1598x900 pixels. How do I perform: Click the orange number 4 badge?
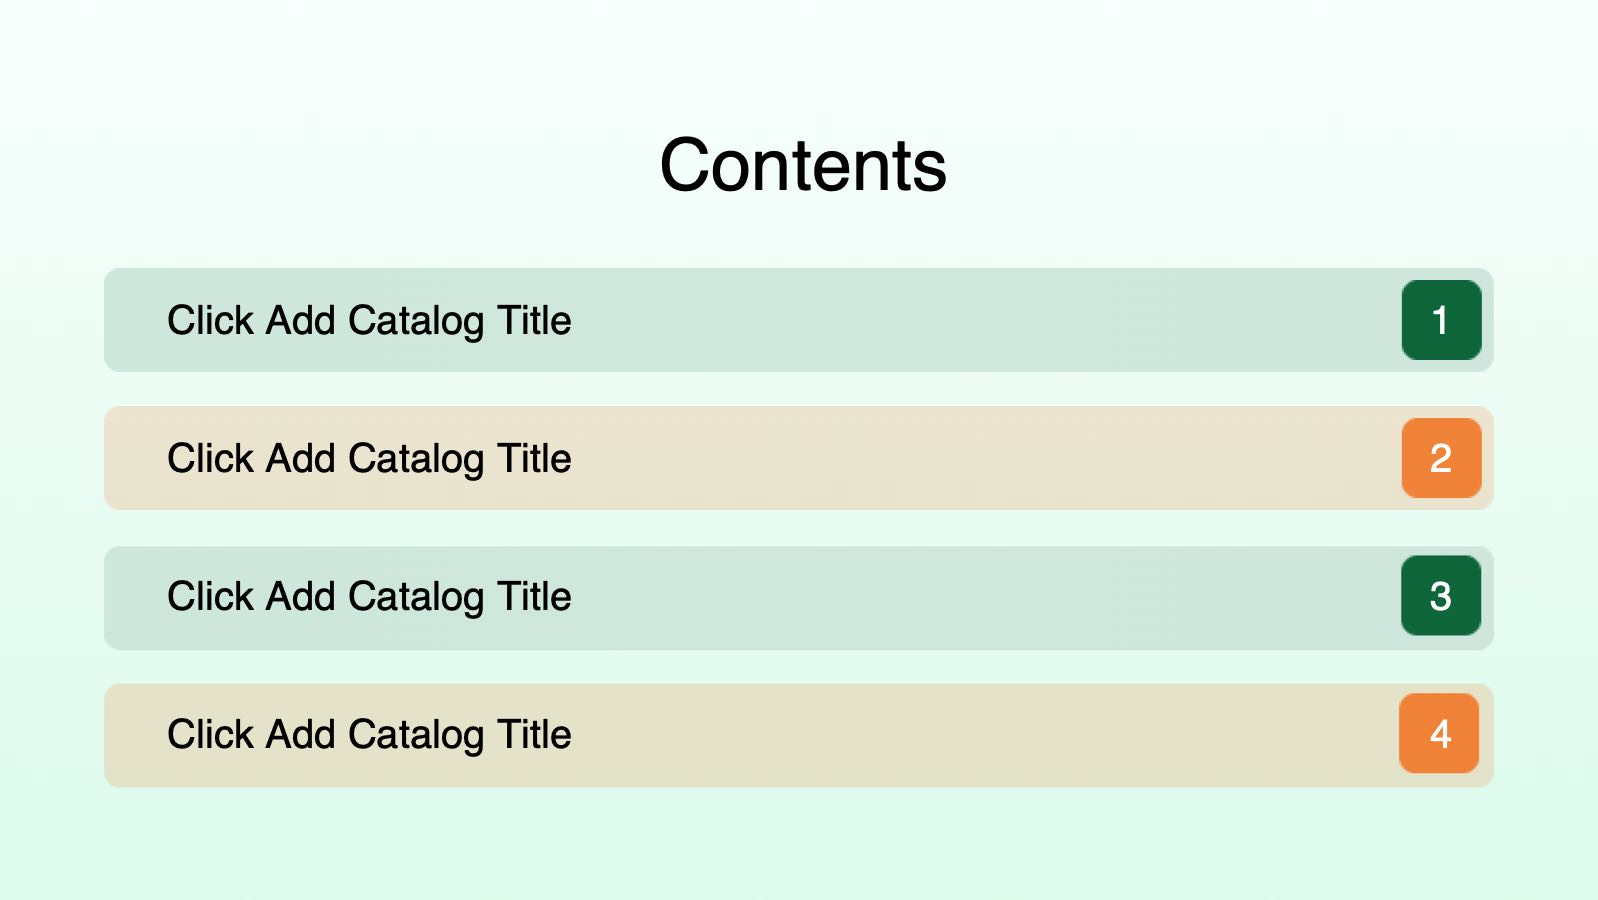click(x=1439, y=733)
